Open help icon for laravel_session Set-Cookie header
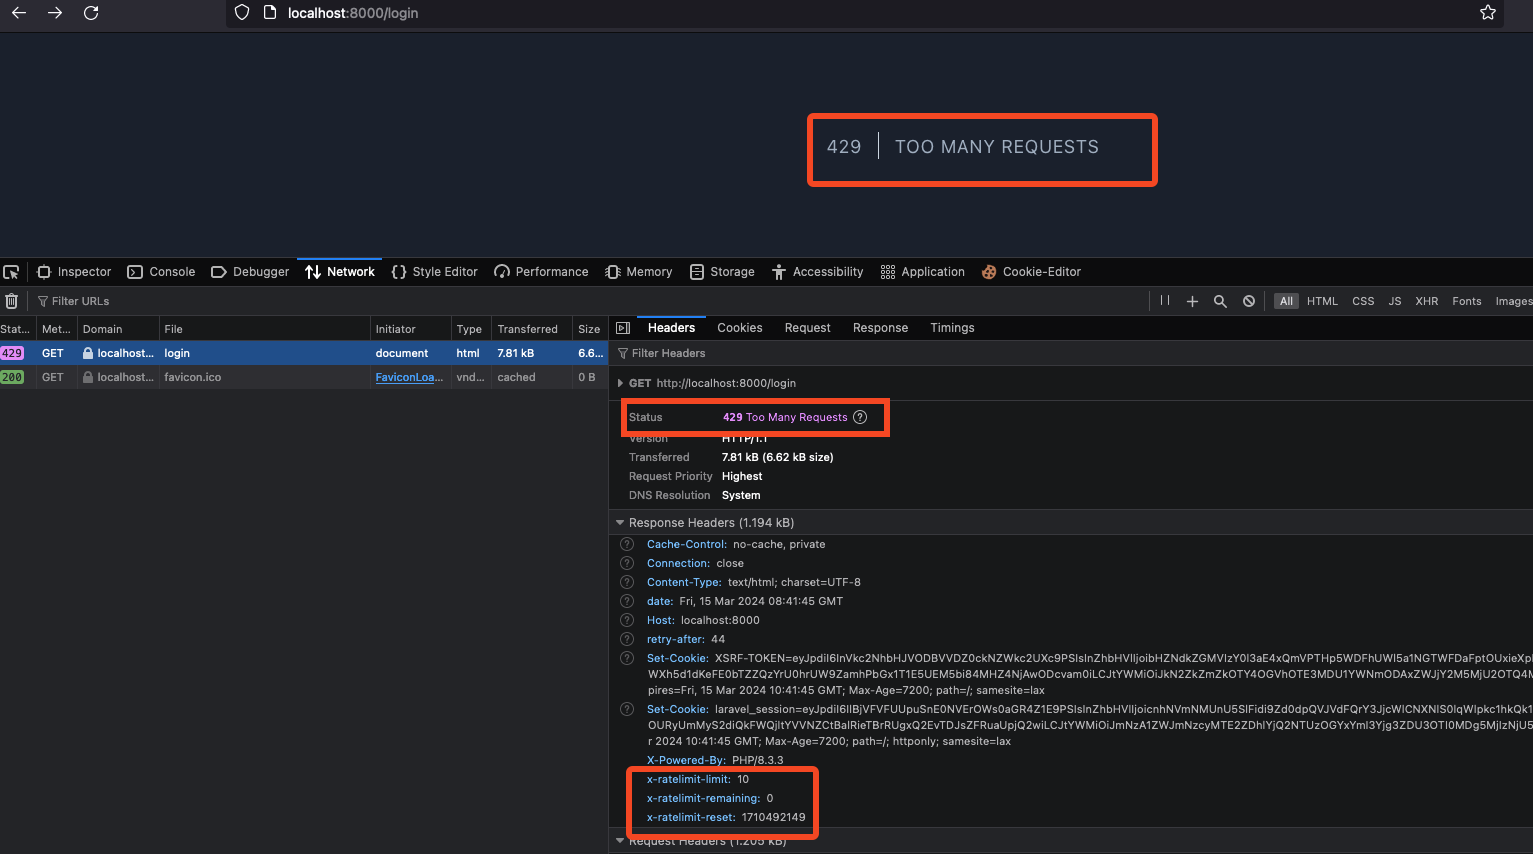This screenshot has width=1533, height=854. click(627, 709)
